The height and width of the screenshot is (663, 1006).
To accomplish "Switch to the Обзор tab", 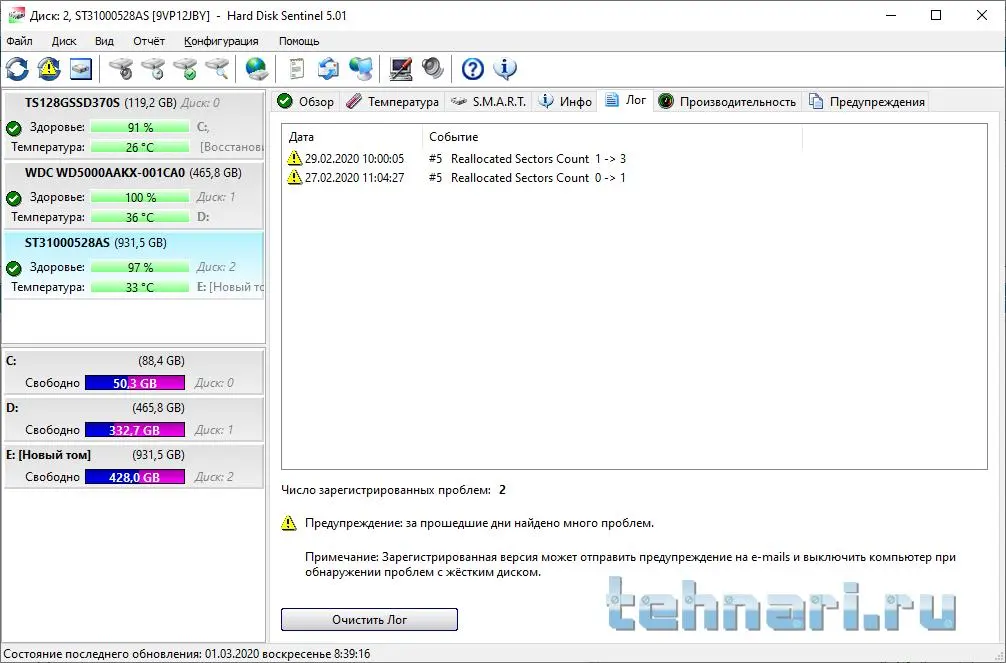I will (305, 101).
